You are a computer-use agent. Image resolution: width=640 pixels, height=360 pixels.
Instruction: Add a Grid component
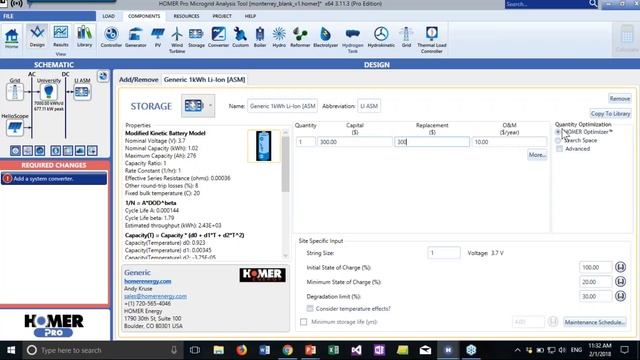click(x=406, y=38)
